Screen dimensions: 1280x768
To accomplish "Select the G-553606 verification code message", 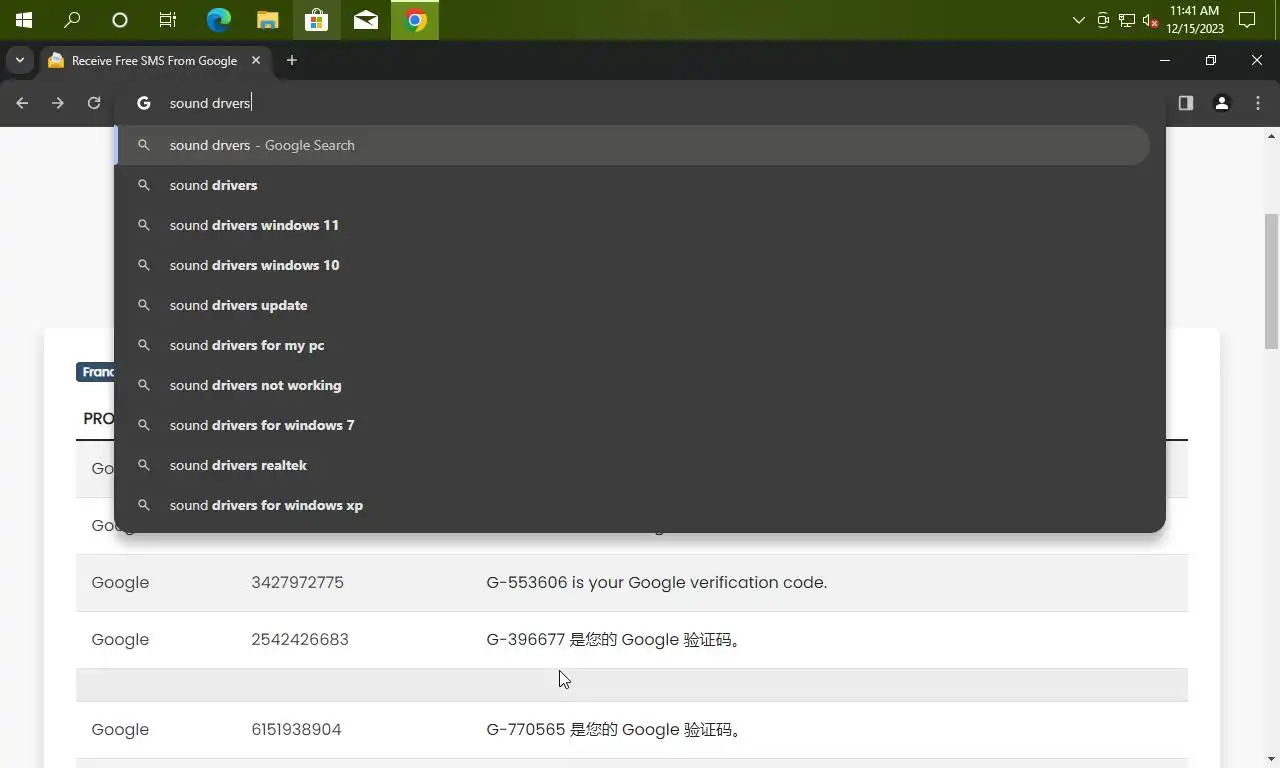I will tap(656, 582).
